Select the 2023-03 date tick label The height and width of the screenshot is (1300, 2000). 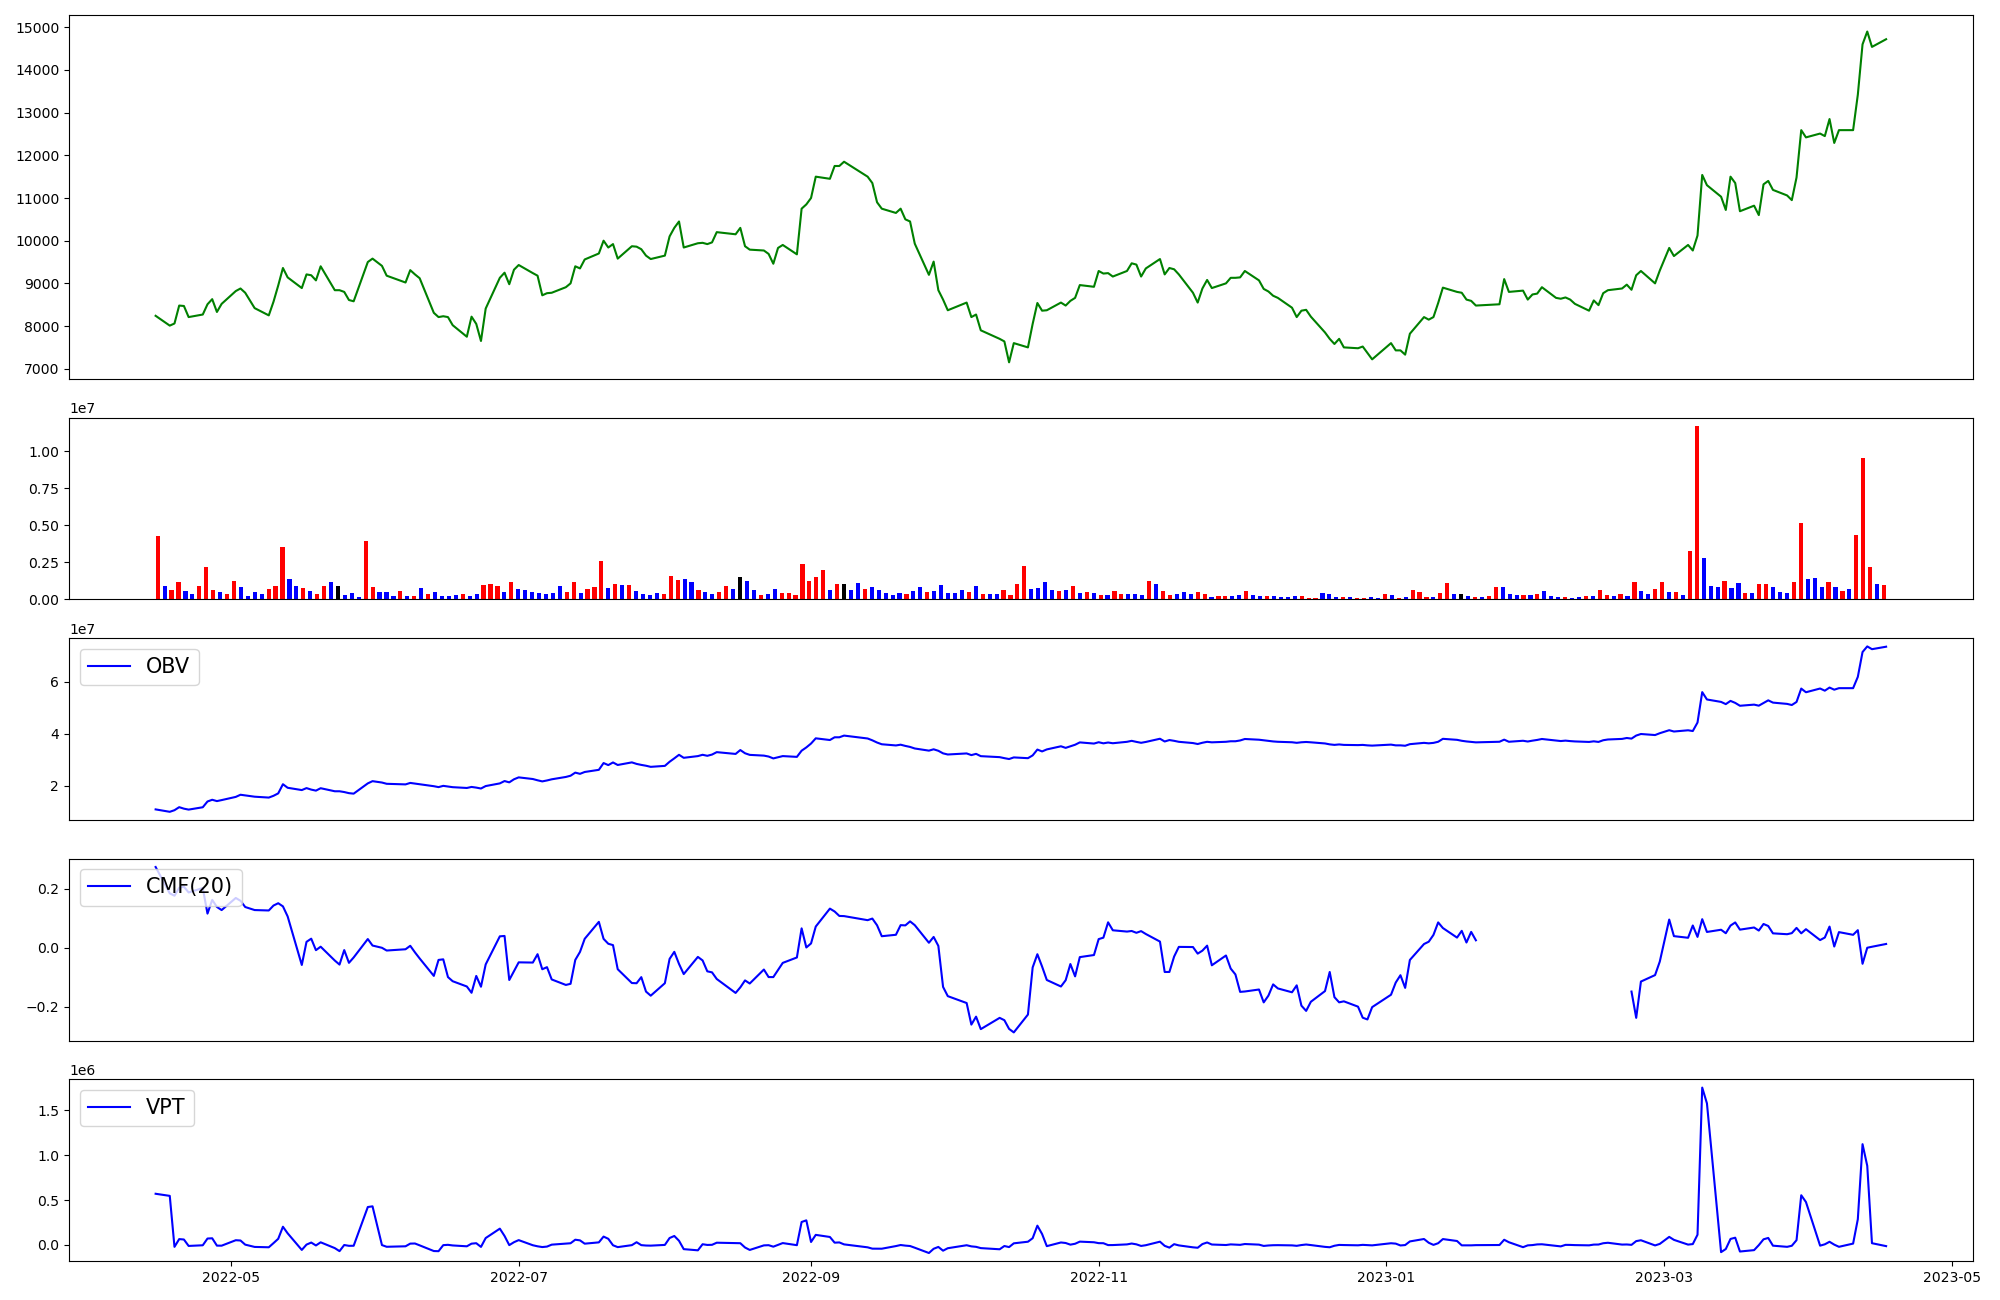pyautogui.click(x=1665, y=1276)
